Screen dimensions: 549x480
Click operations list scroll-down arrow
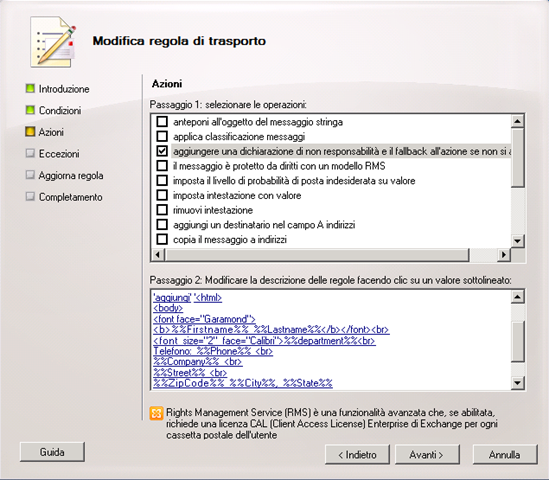517,241
